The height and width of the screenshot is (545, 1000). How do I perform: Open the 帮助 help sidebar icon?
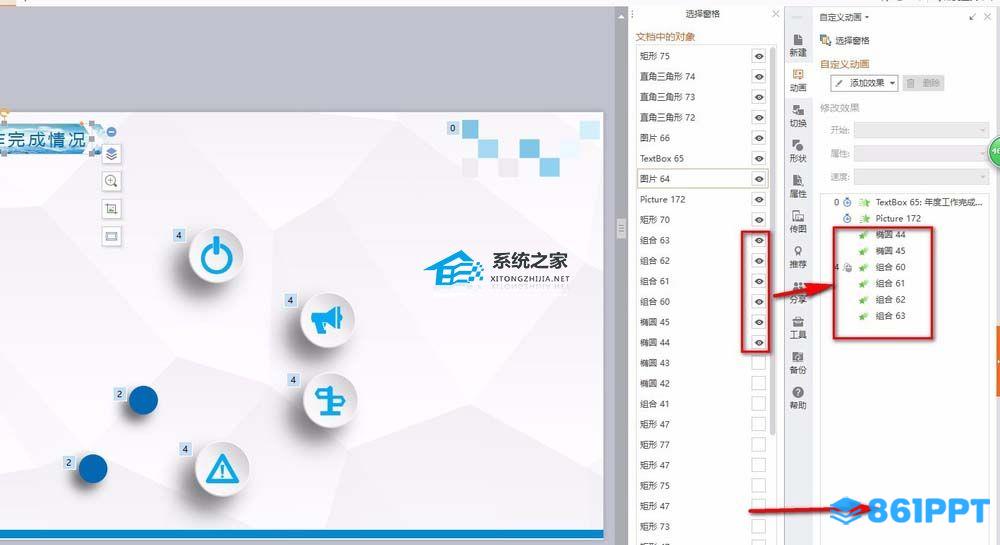coord(798,398)
